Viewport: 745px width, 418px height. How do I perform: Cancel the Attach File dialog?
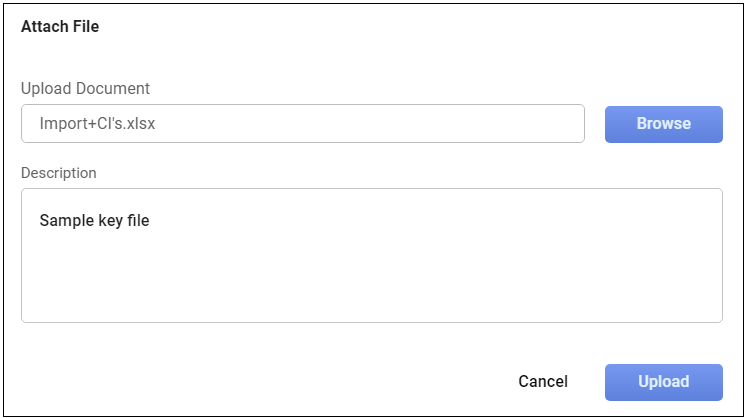543,381
